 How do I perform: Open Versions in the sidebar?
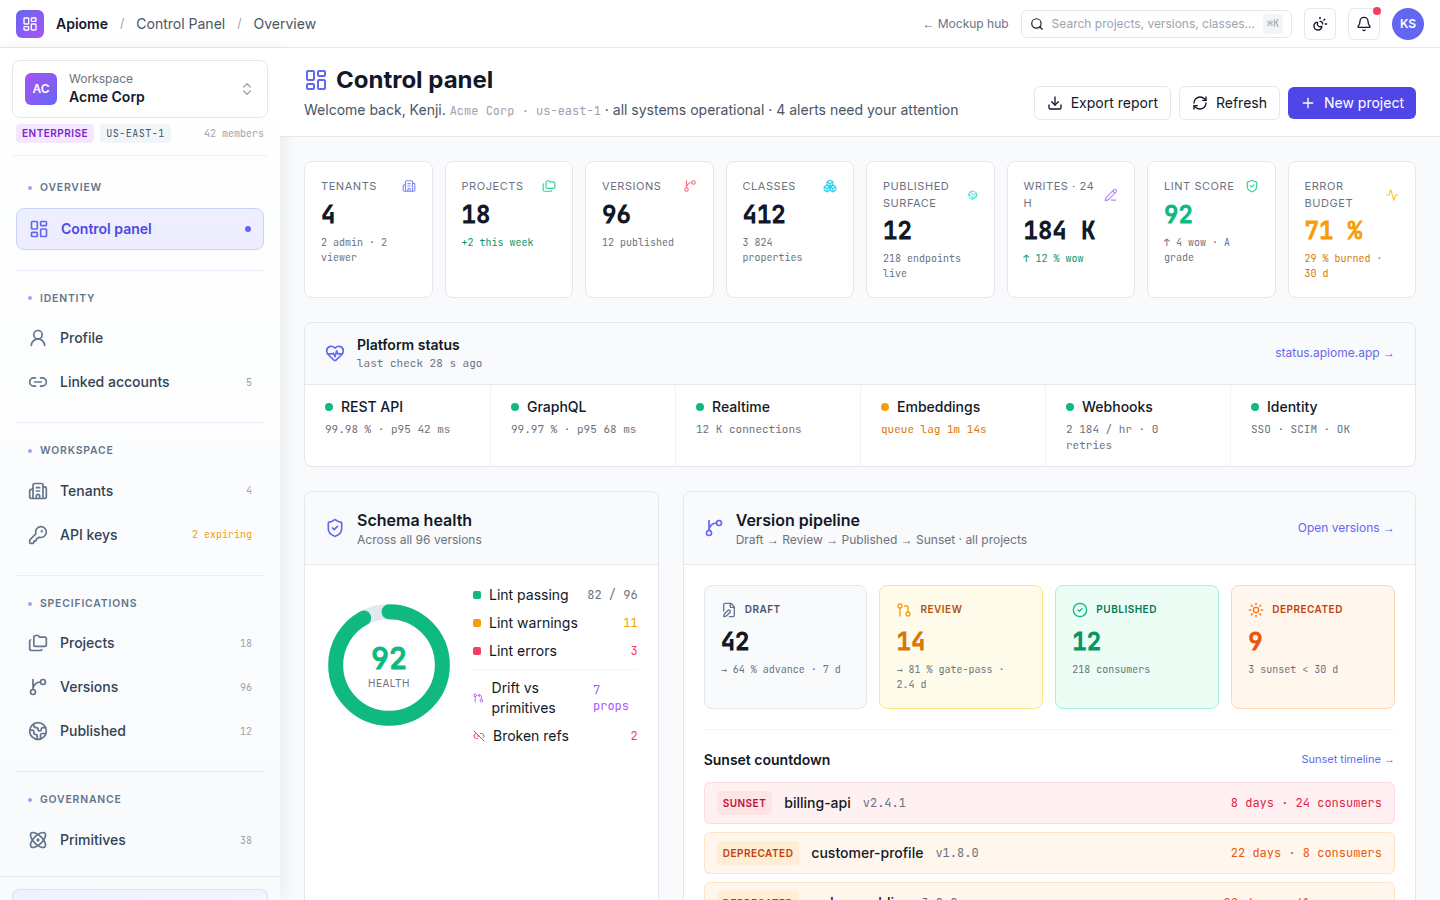pos(140,687)
